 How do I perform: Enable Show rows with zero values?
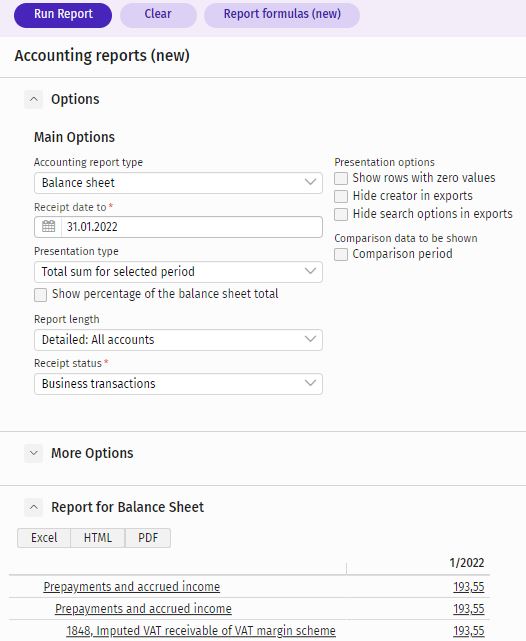pyautogui.click(x=341, y=178)
